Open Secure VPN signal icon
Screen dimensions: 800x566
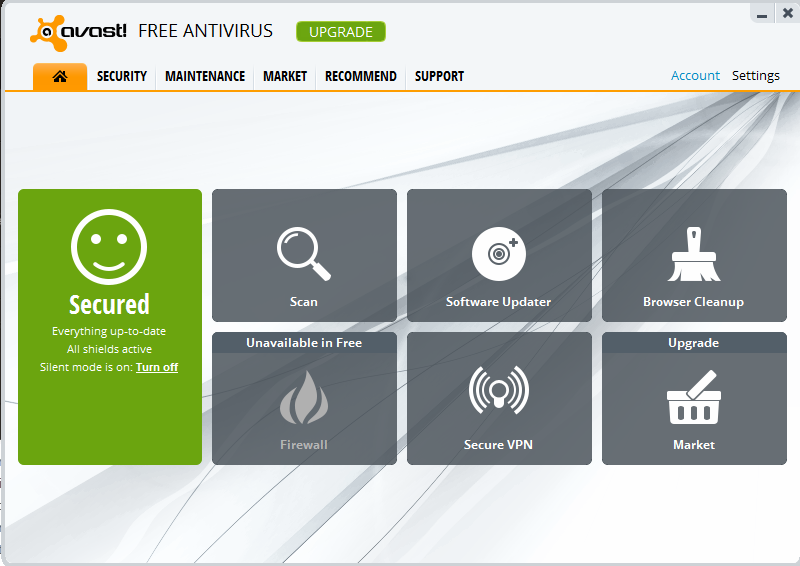[x=498, y=390]
